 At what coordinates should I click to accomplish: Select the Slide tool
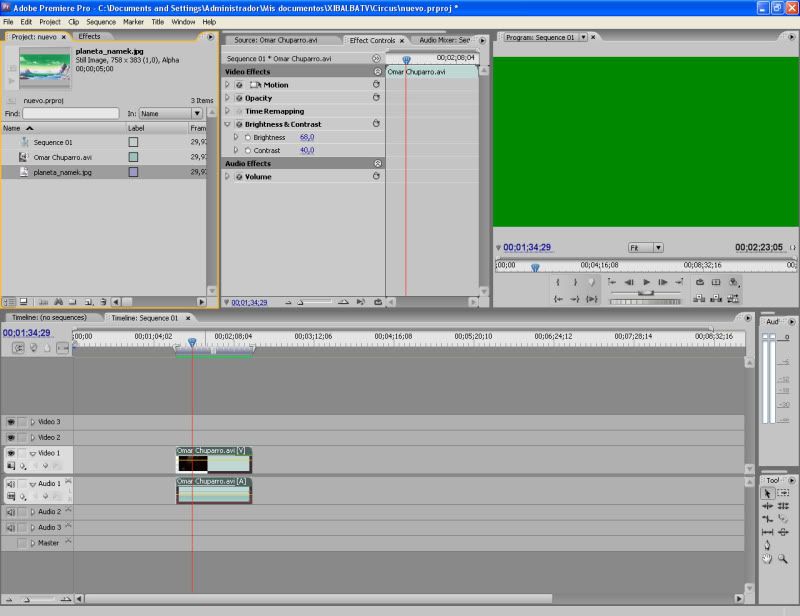point(783,532)
